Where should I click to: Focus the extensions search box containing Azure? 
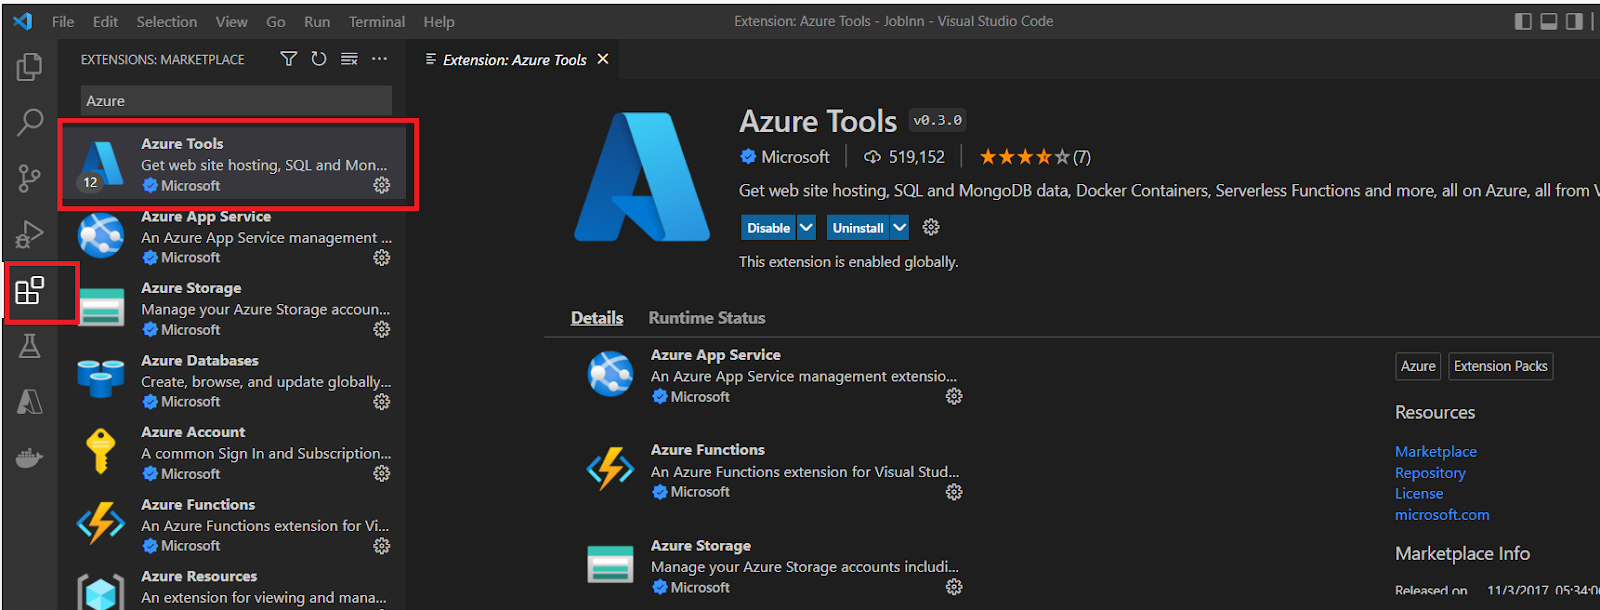coord(236,100)
